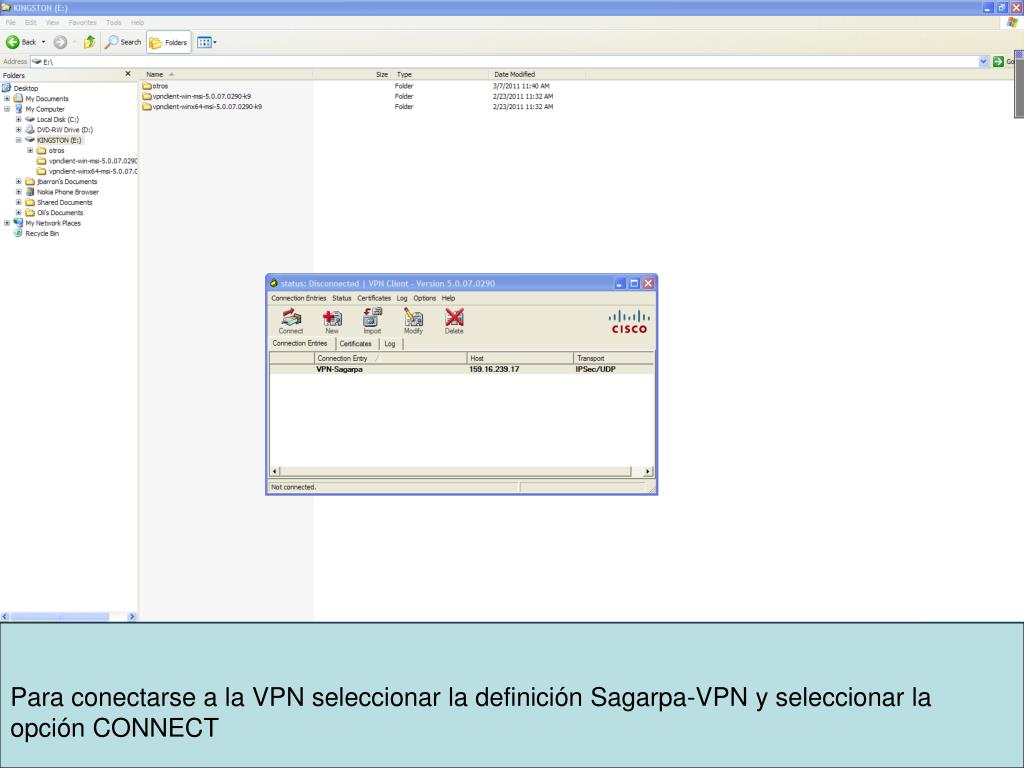
Task: Switch to the Certificates tab
Action: [355, 344]
